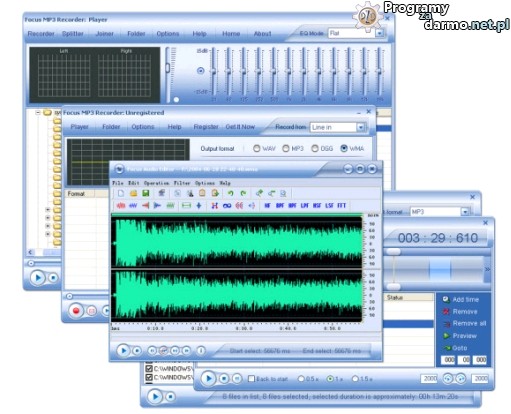
Task: Open the Record from Line in dropdown
Action: coord(360,127)
